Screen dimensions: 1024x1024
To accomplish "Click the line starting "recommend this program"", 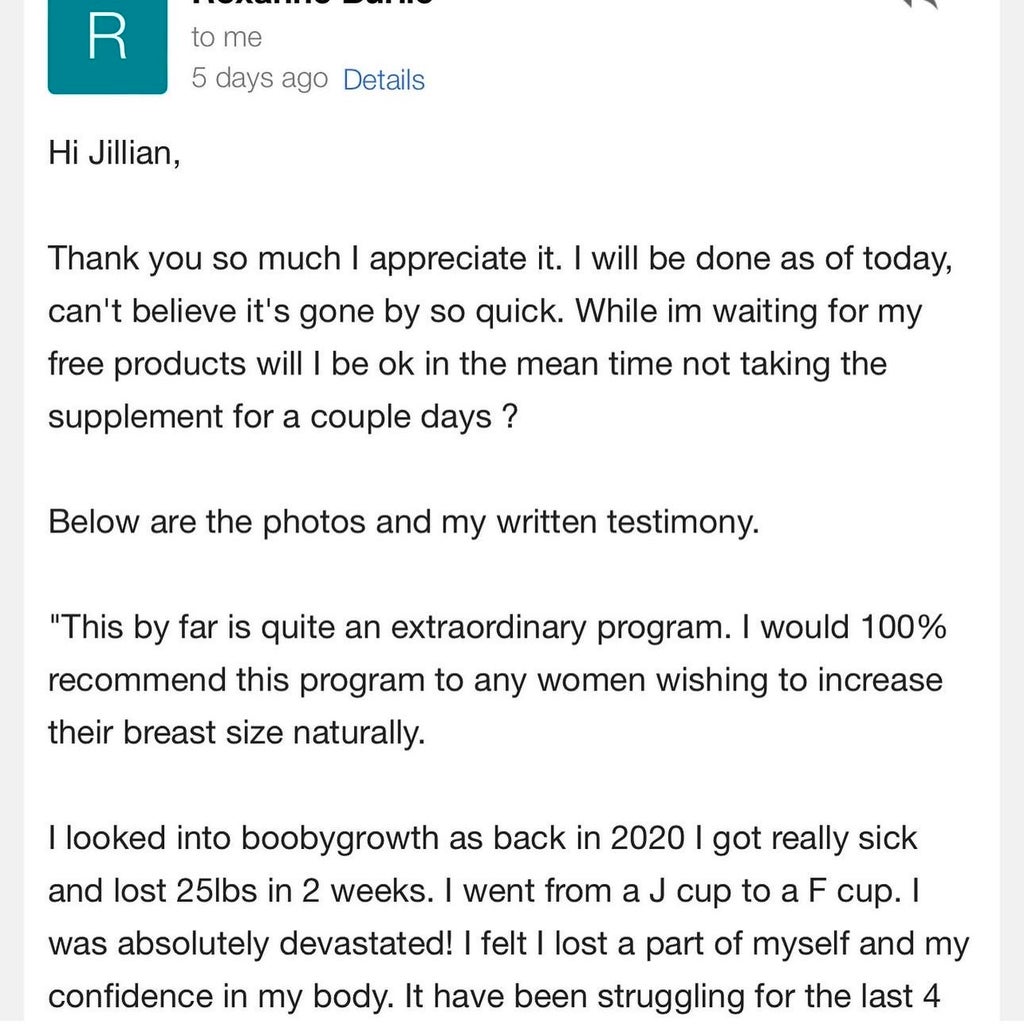I will [495, 680].
